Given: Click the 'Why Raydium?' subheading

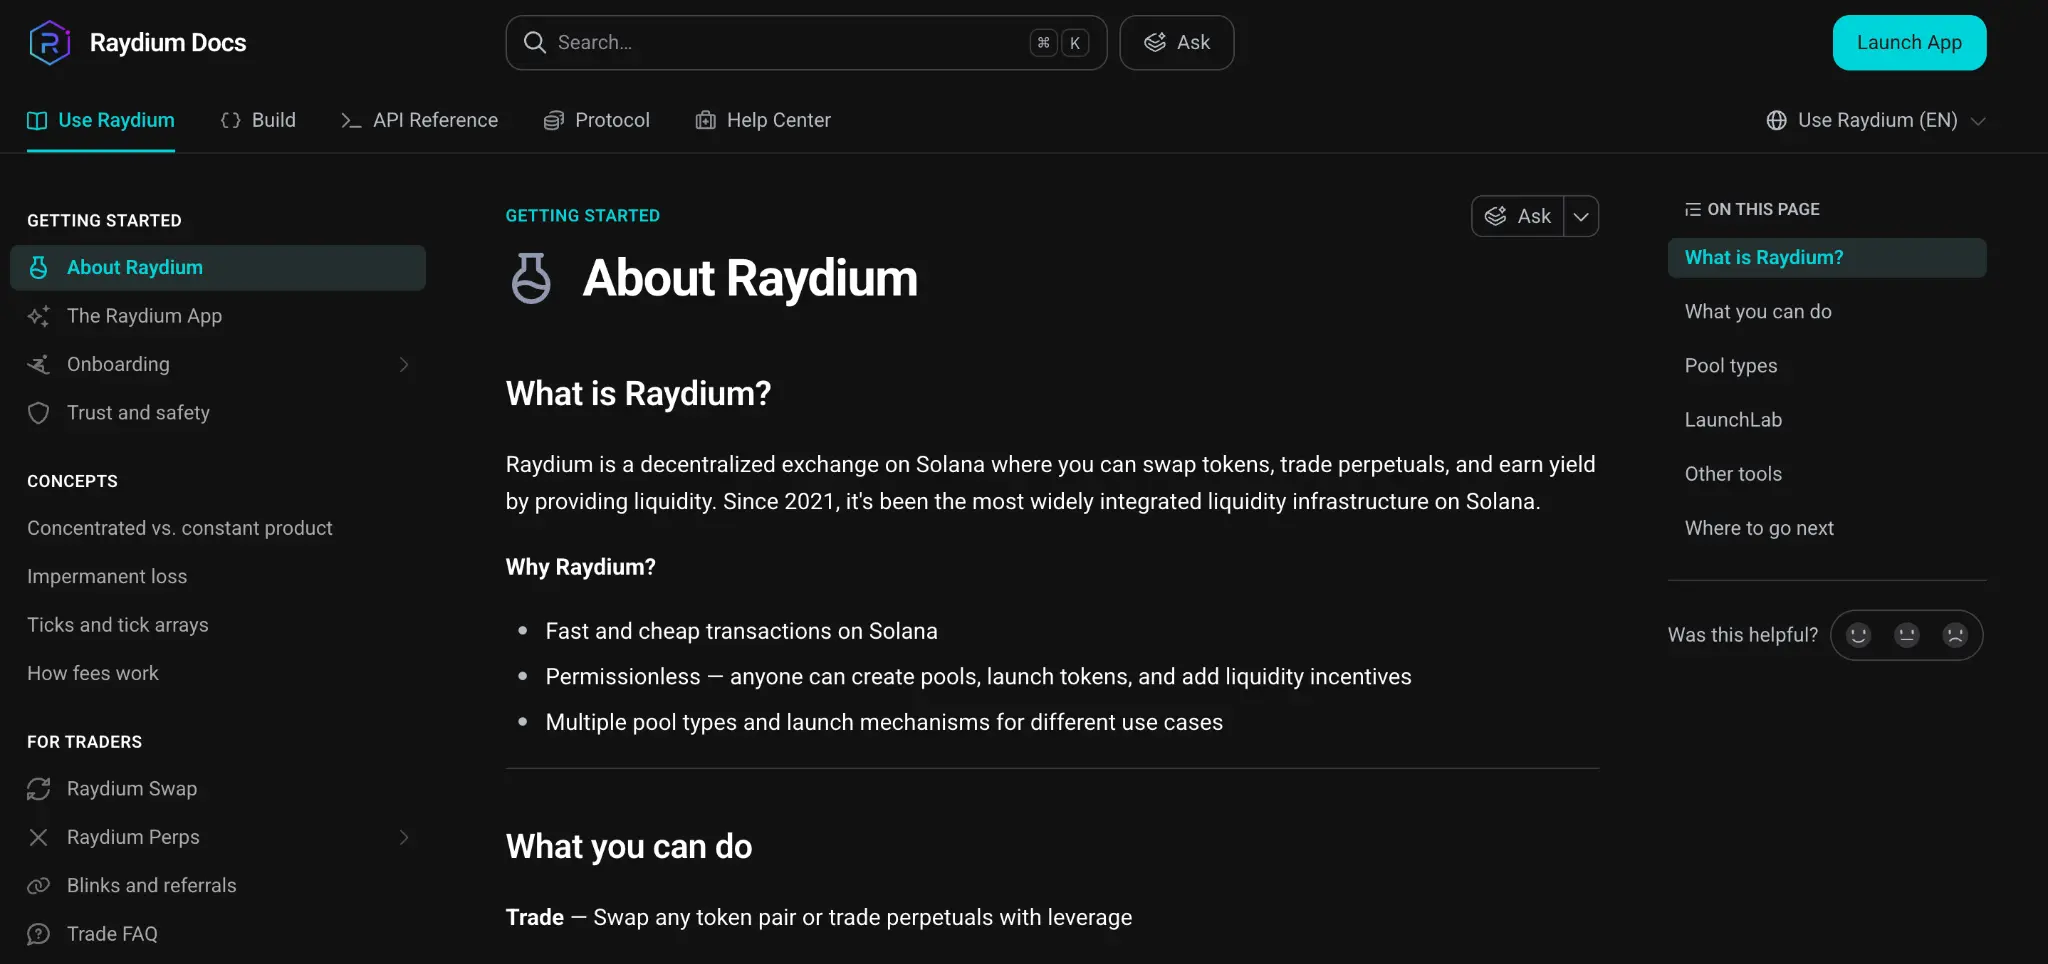Looking at the screenshot, I should coord(581,567).
